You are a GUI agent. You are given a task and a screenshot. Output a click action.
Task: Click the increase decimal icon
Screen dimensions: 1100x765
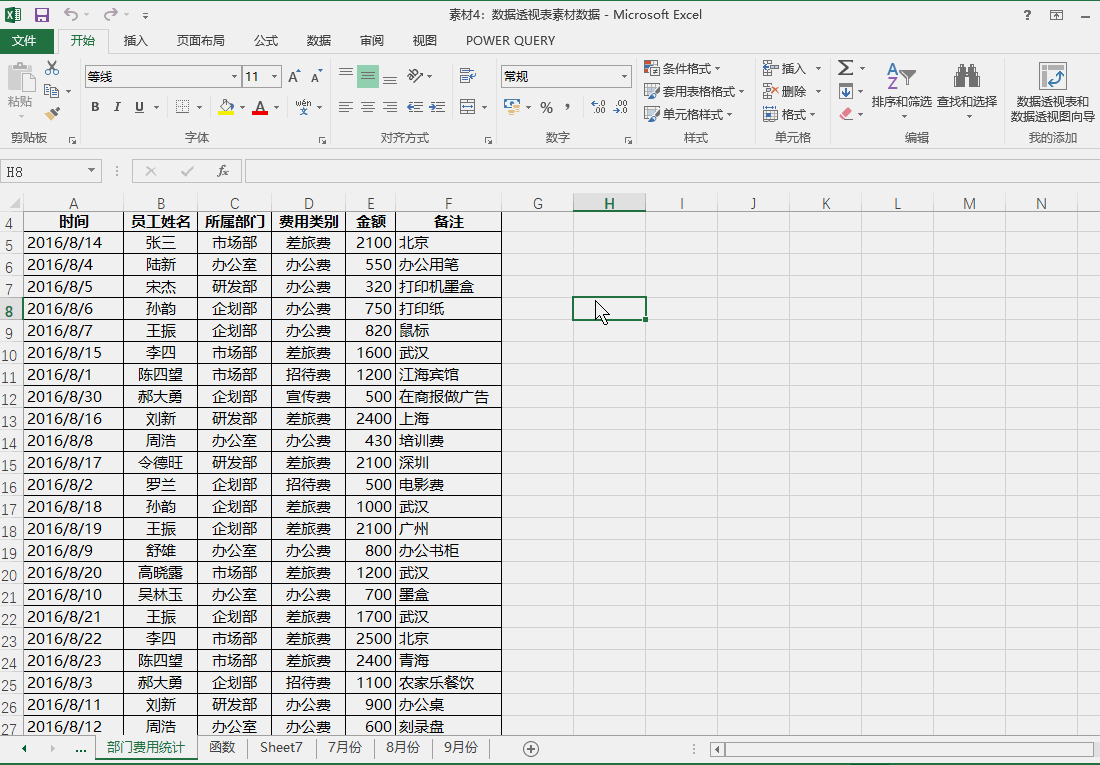(x=598, y=107)
